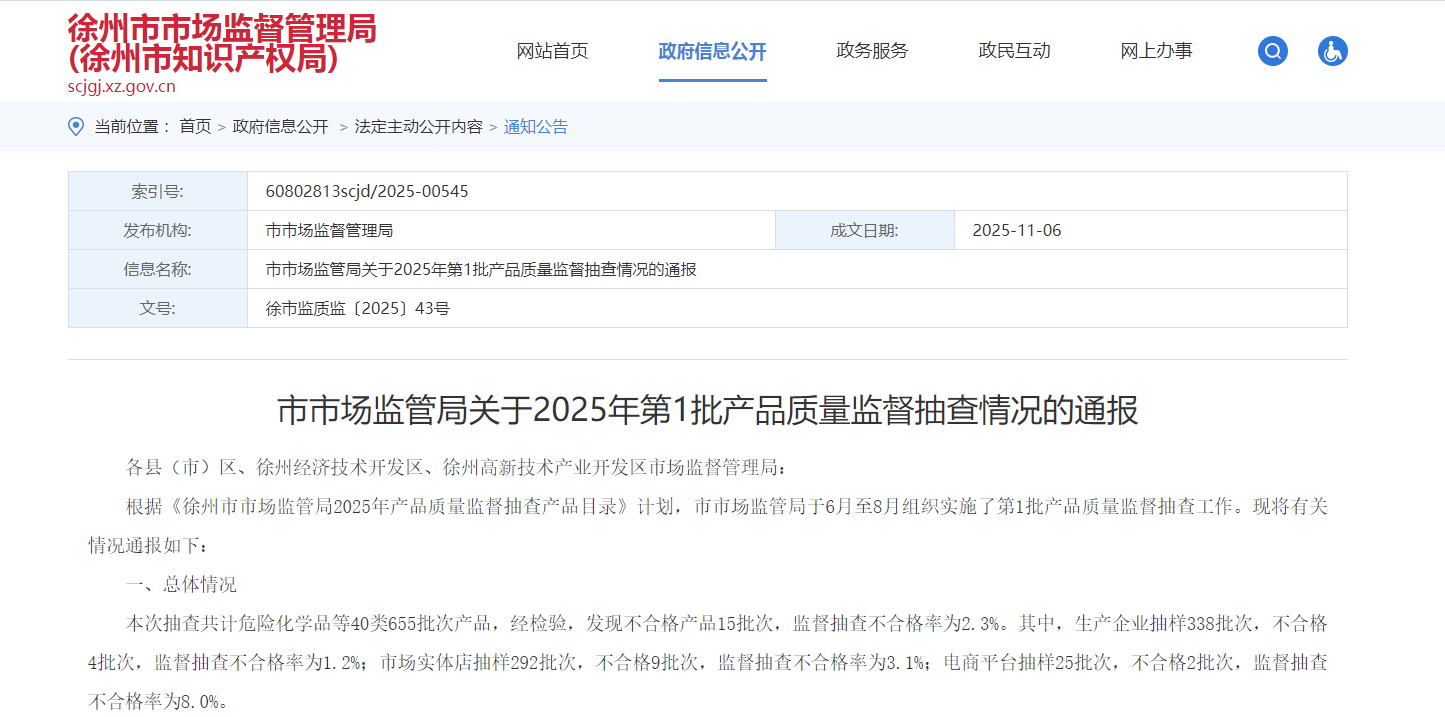1445x717 pixels.
Task: Select the 政府信息公开 navigation tab
Action: pyautogui.click(x=712, y=51)
